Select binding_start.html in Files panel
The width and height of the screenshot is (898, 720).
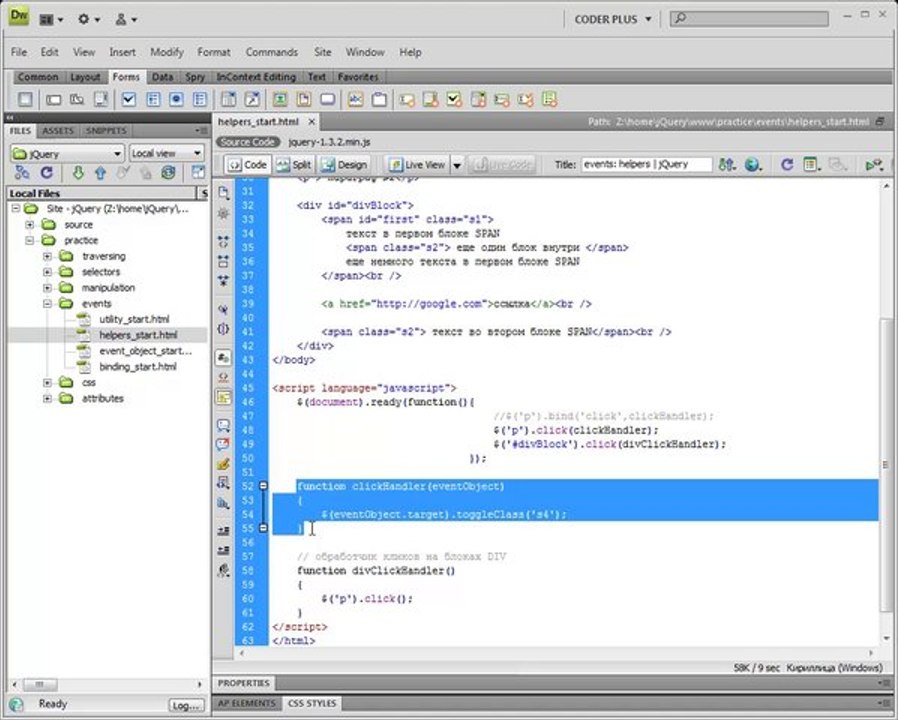[x=137, y=367]
